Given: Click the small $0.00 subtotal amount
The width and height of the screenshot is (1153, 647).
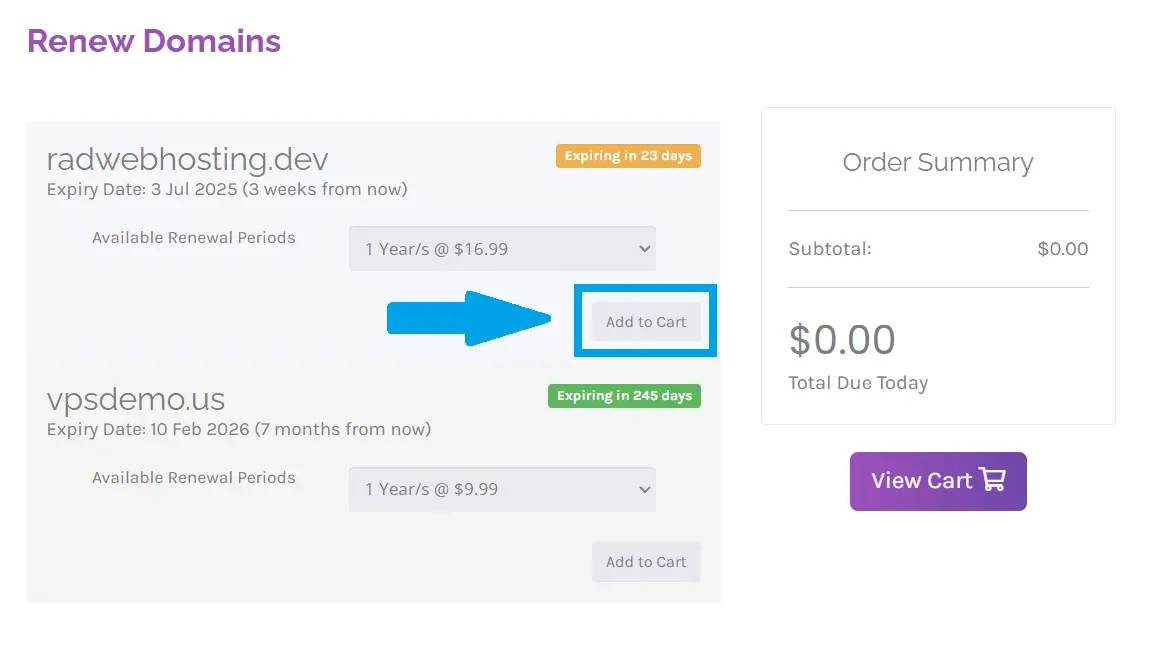Looking at the screenshot, I should [1062, 249].
